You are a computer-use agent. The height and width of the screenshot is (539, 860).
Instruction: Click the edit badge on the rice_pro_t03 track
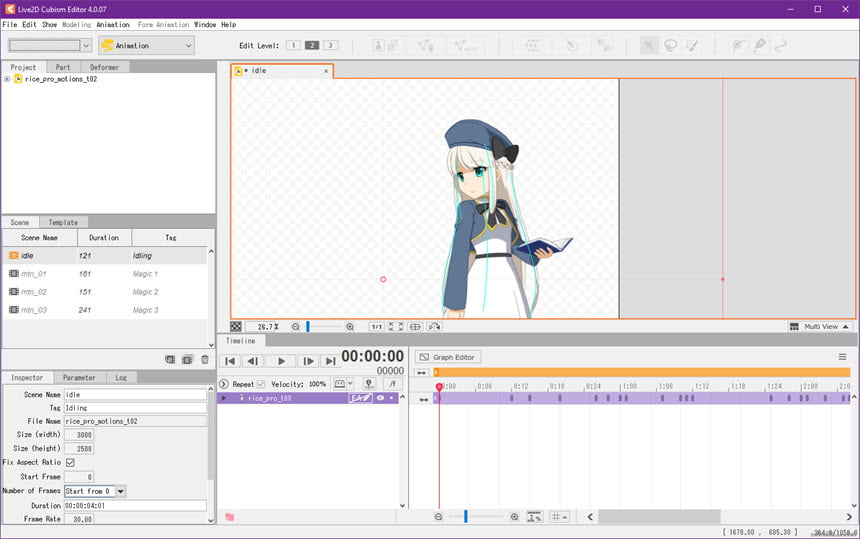coord(360,398)
